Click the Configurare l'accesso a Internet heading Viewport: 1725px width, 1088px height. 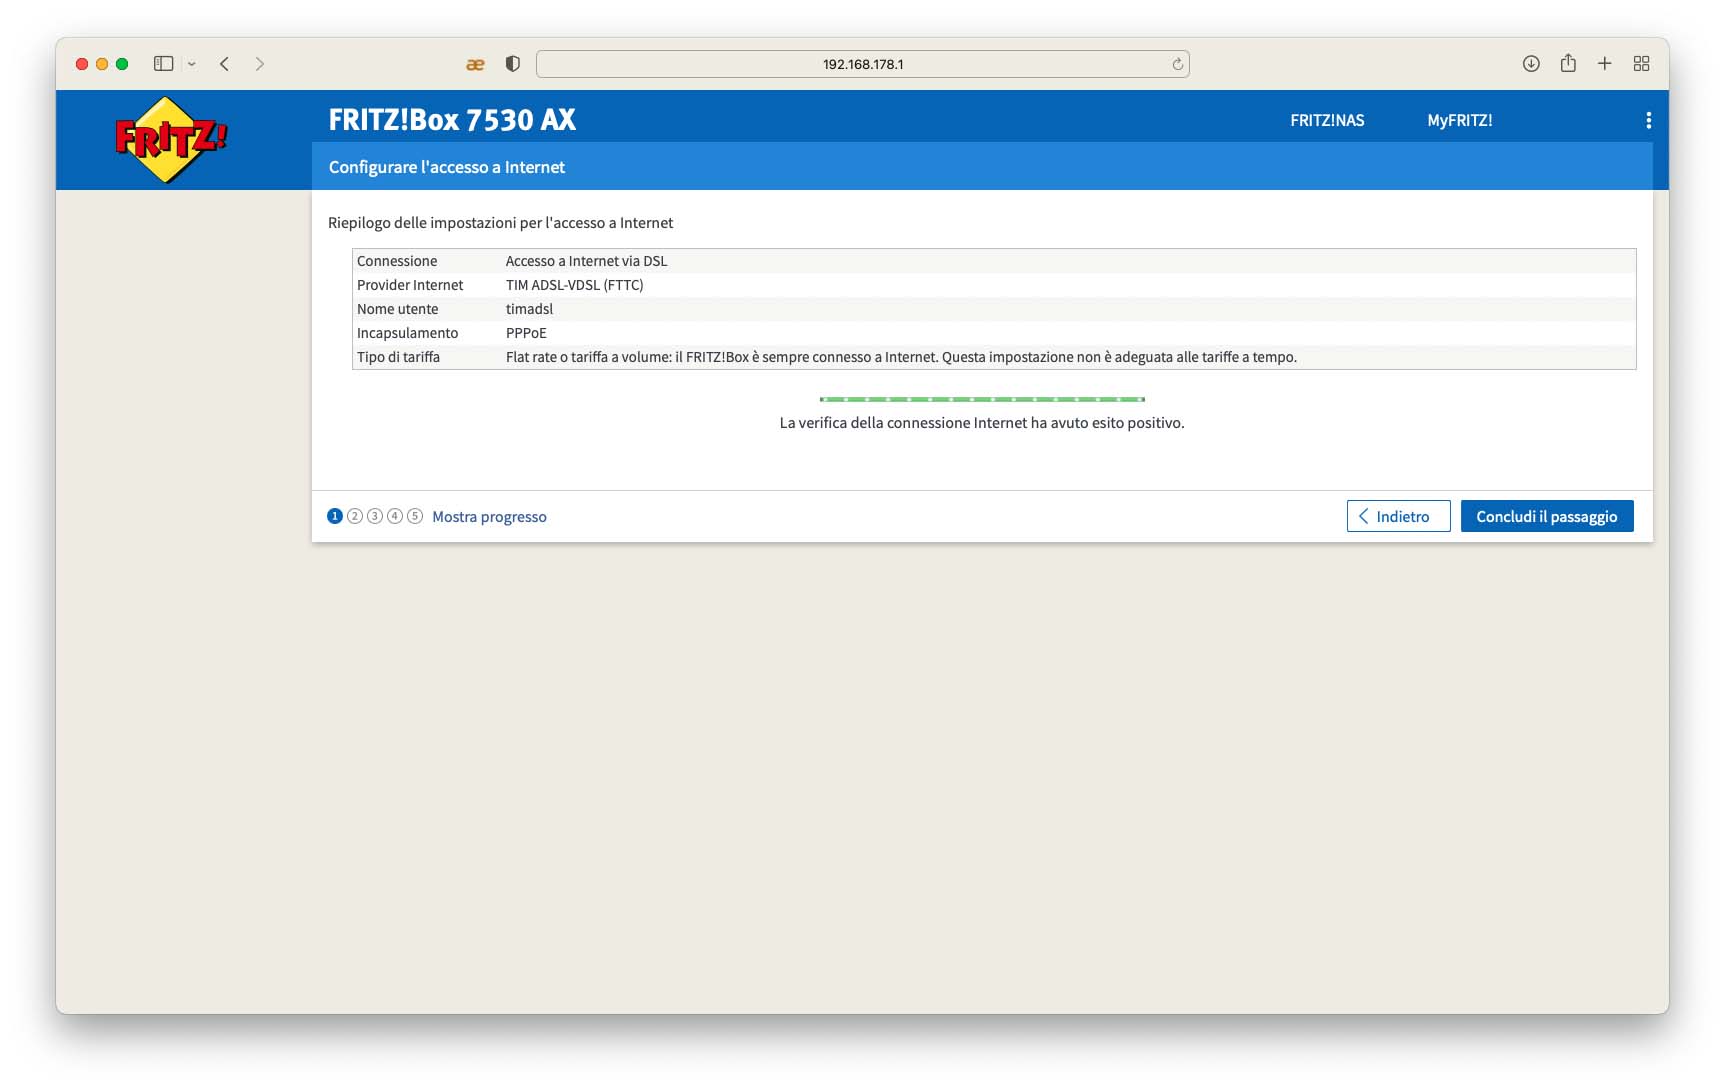coord(447,167)
